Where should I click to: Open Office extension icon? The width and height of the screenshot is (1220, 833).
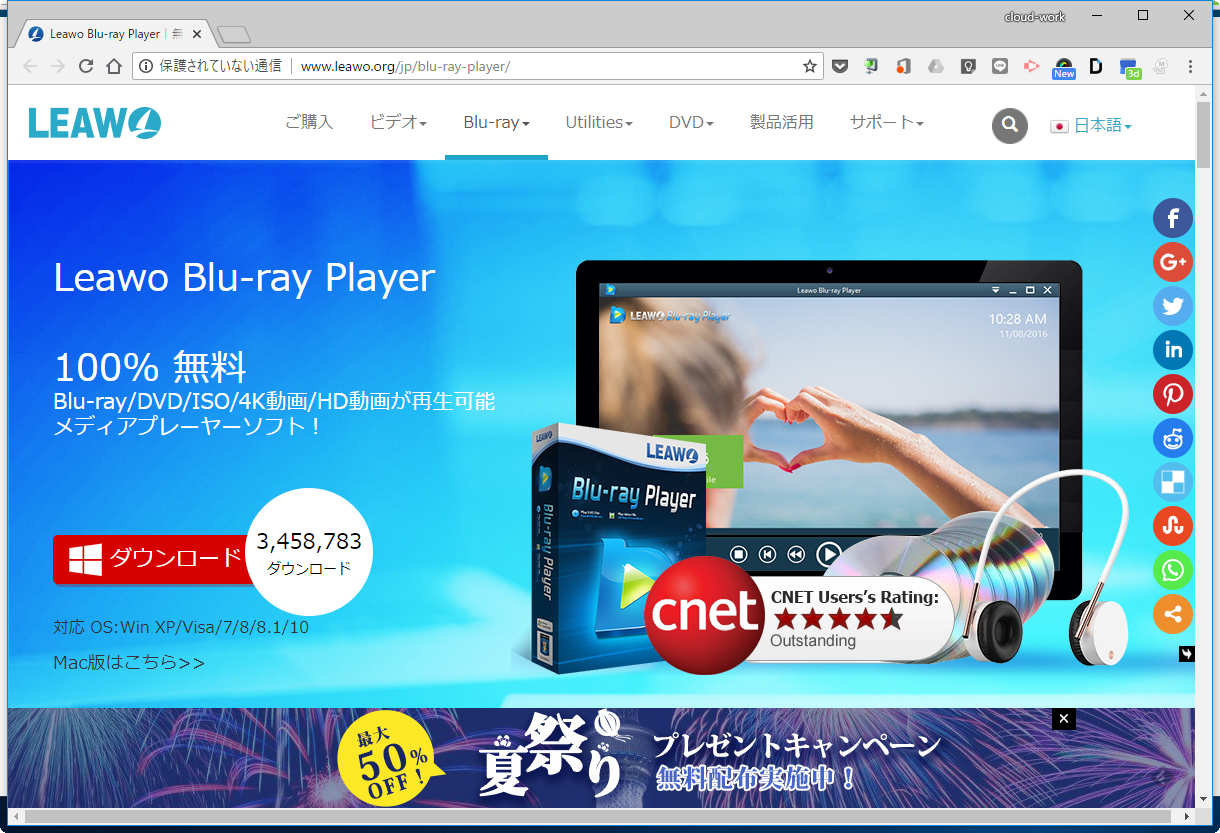903,66
